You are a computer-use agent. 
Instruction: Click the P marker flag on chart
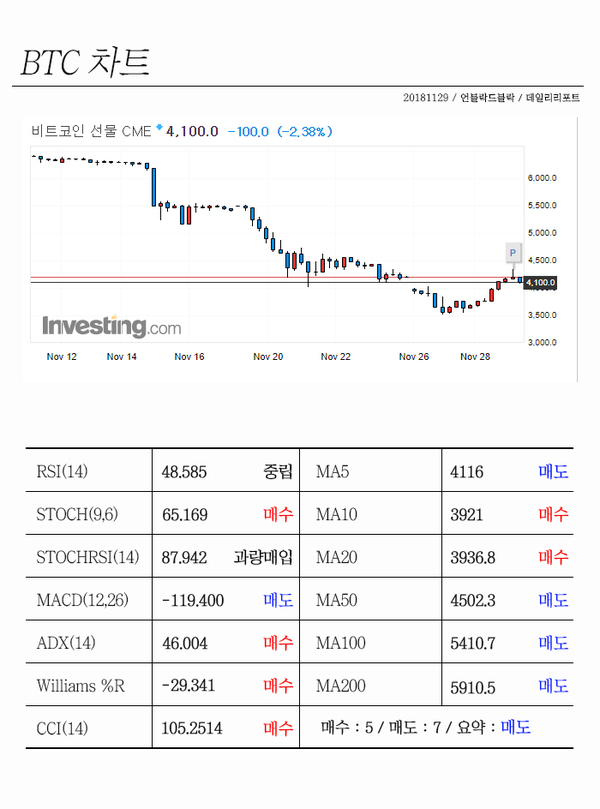click(512, 253)
